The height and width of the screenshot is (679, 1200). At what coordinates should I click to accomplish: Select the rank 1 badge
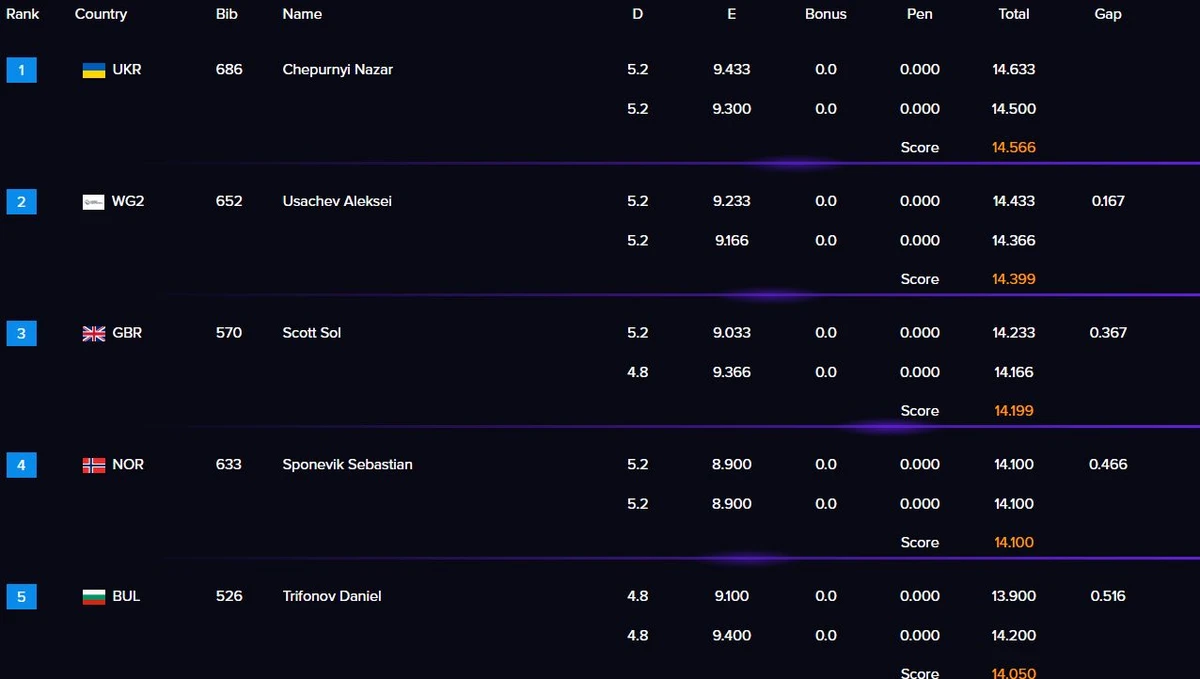[x=21, y=70]
